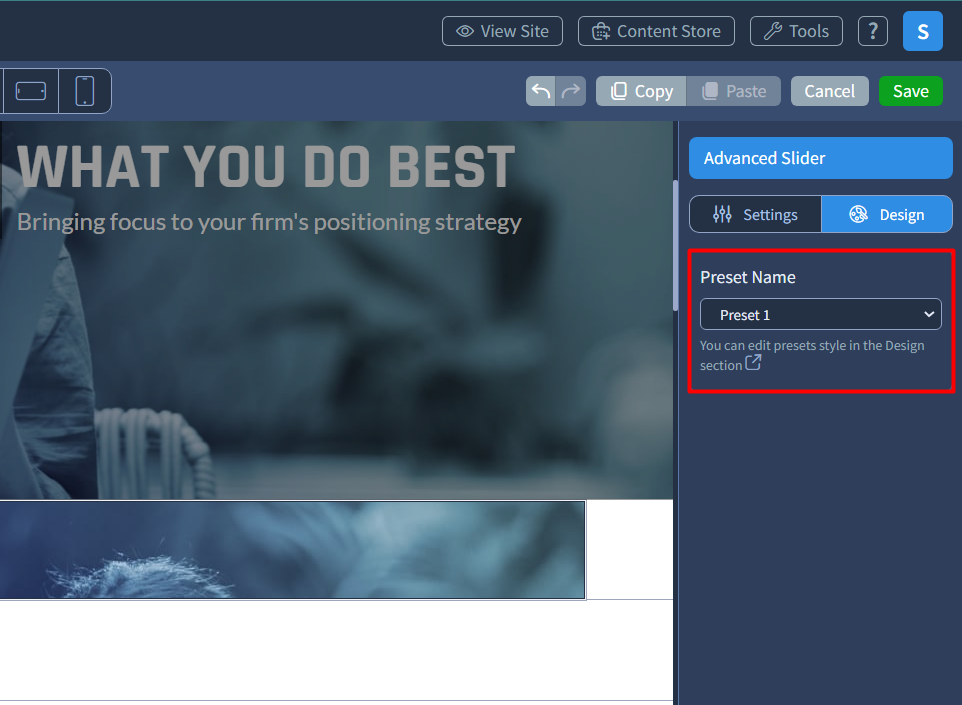
Task: Click the positioning strategy subtitle text
Action: pyautogui.click(x=269, y=222)
